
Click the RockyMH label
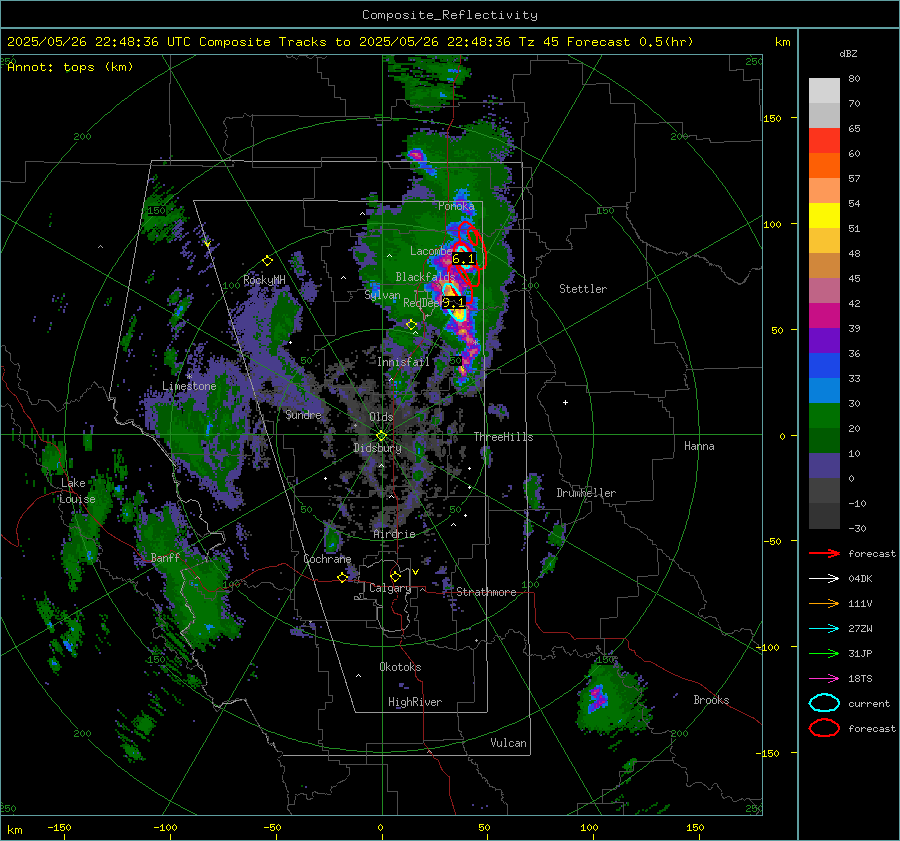264,280
